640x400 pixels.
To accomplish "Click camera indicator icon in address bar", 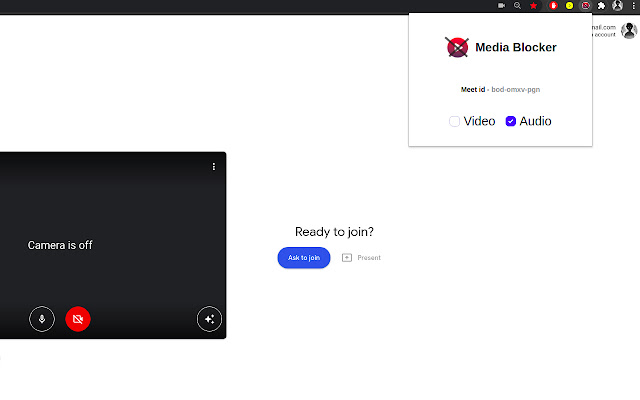I will pos(502,6).
